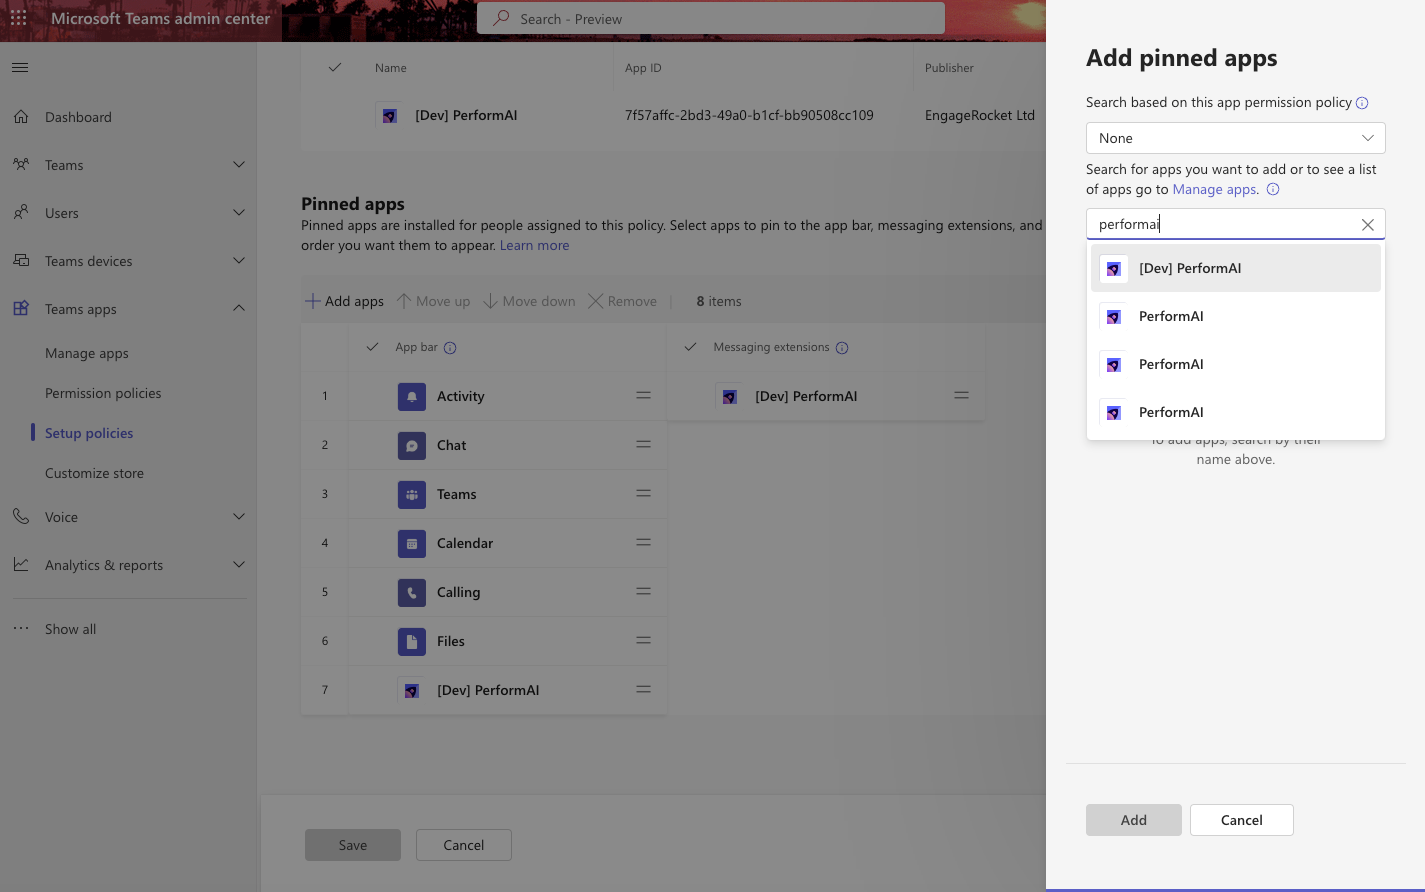Viewport: 1425px width, 892px height.
Task: Open the Learn more link
Action: point(535,245)
